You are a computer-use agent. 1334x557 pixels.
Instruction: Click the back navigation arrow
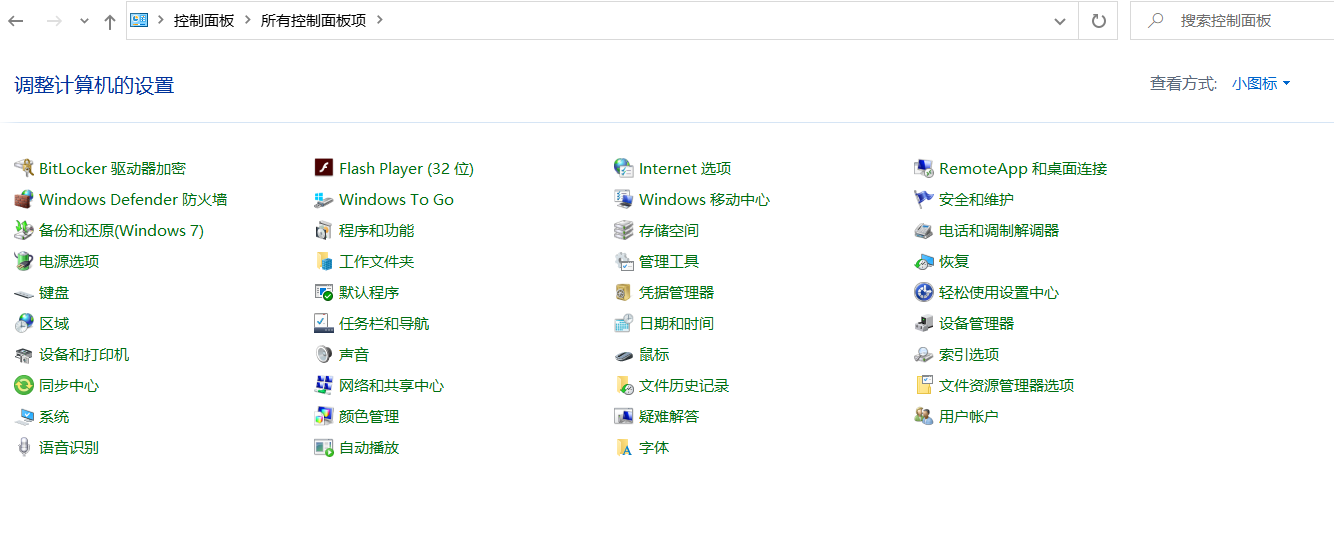(16, 21)
